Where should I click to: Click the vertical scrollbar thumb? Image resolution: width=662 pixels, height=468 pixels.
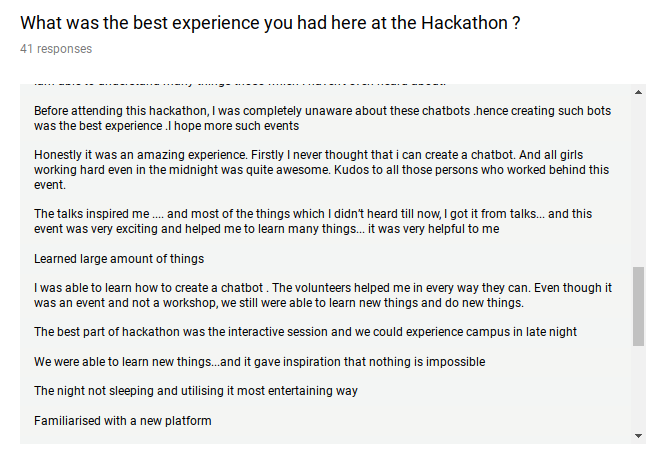[x=638, y=306]
